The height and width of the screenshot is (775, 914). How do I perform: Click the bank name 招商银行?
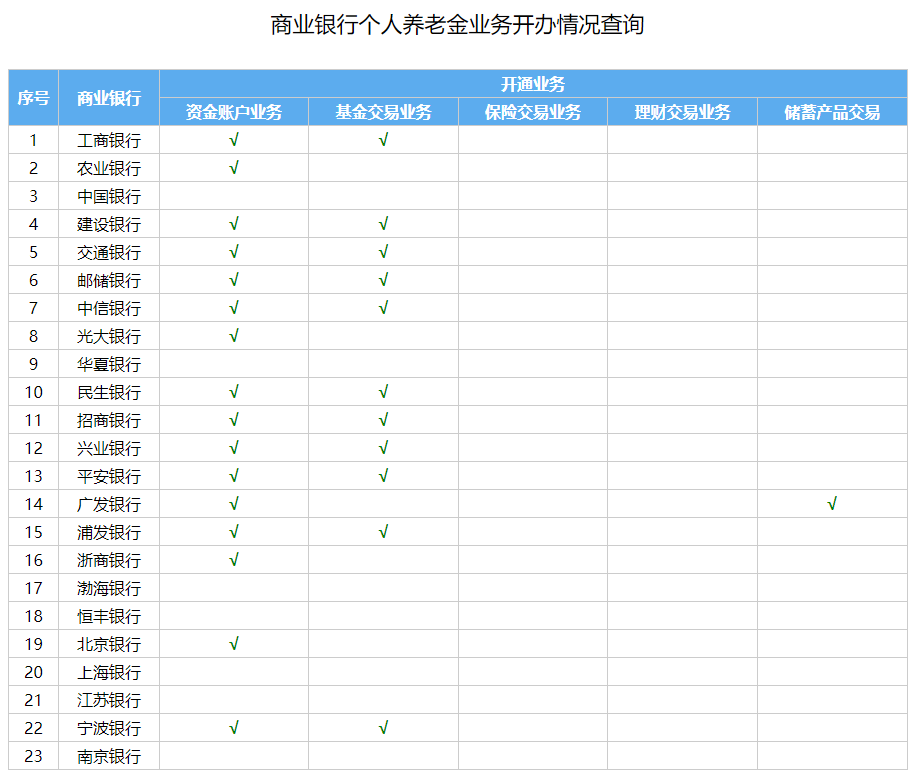[x=109, y=420]
